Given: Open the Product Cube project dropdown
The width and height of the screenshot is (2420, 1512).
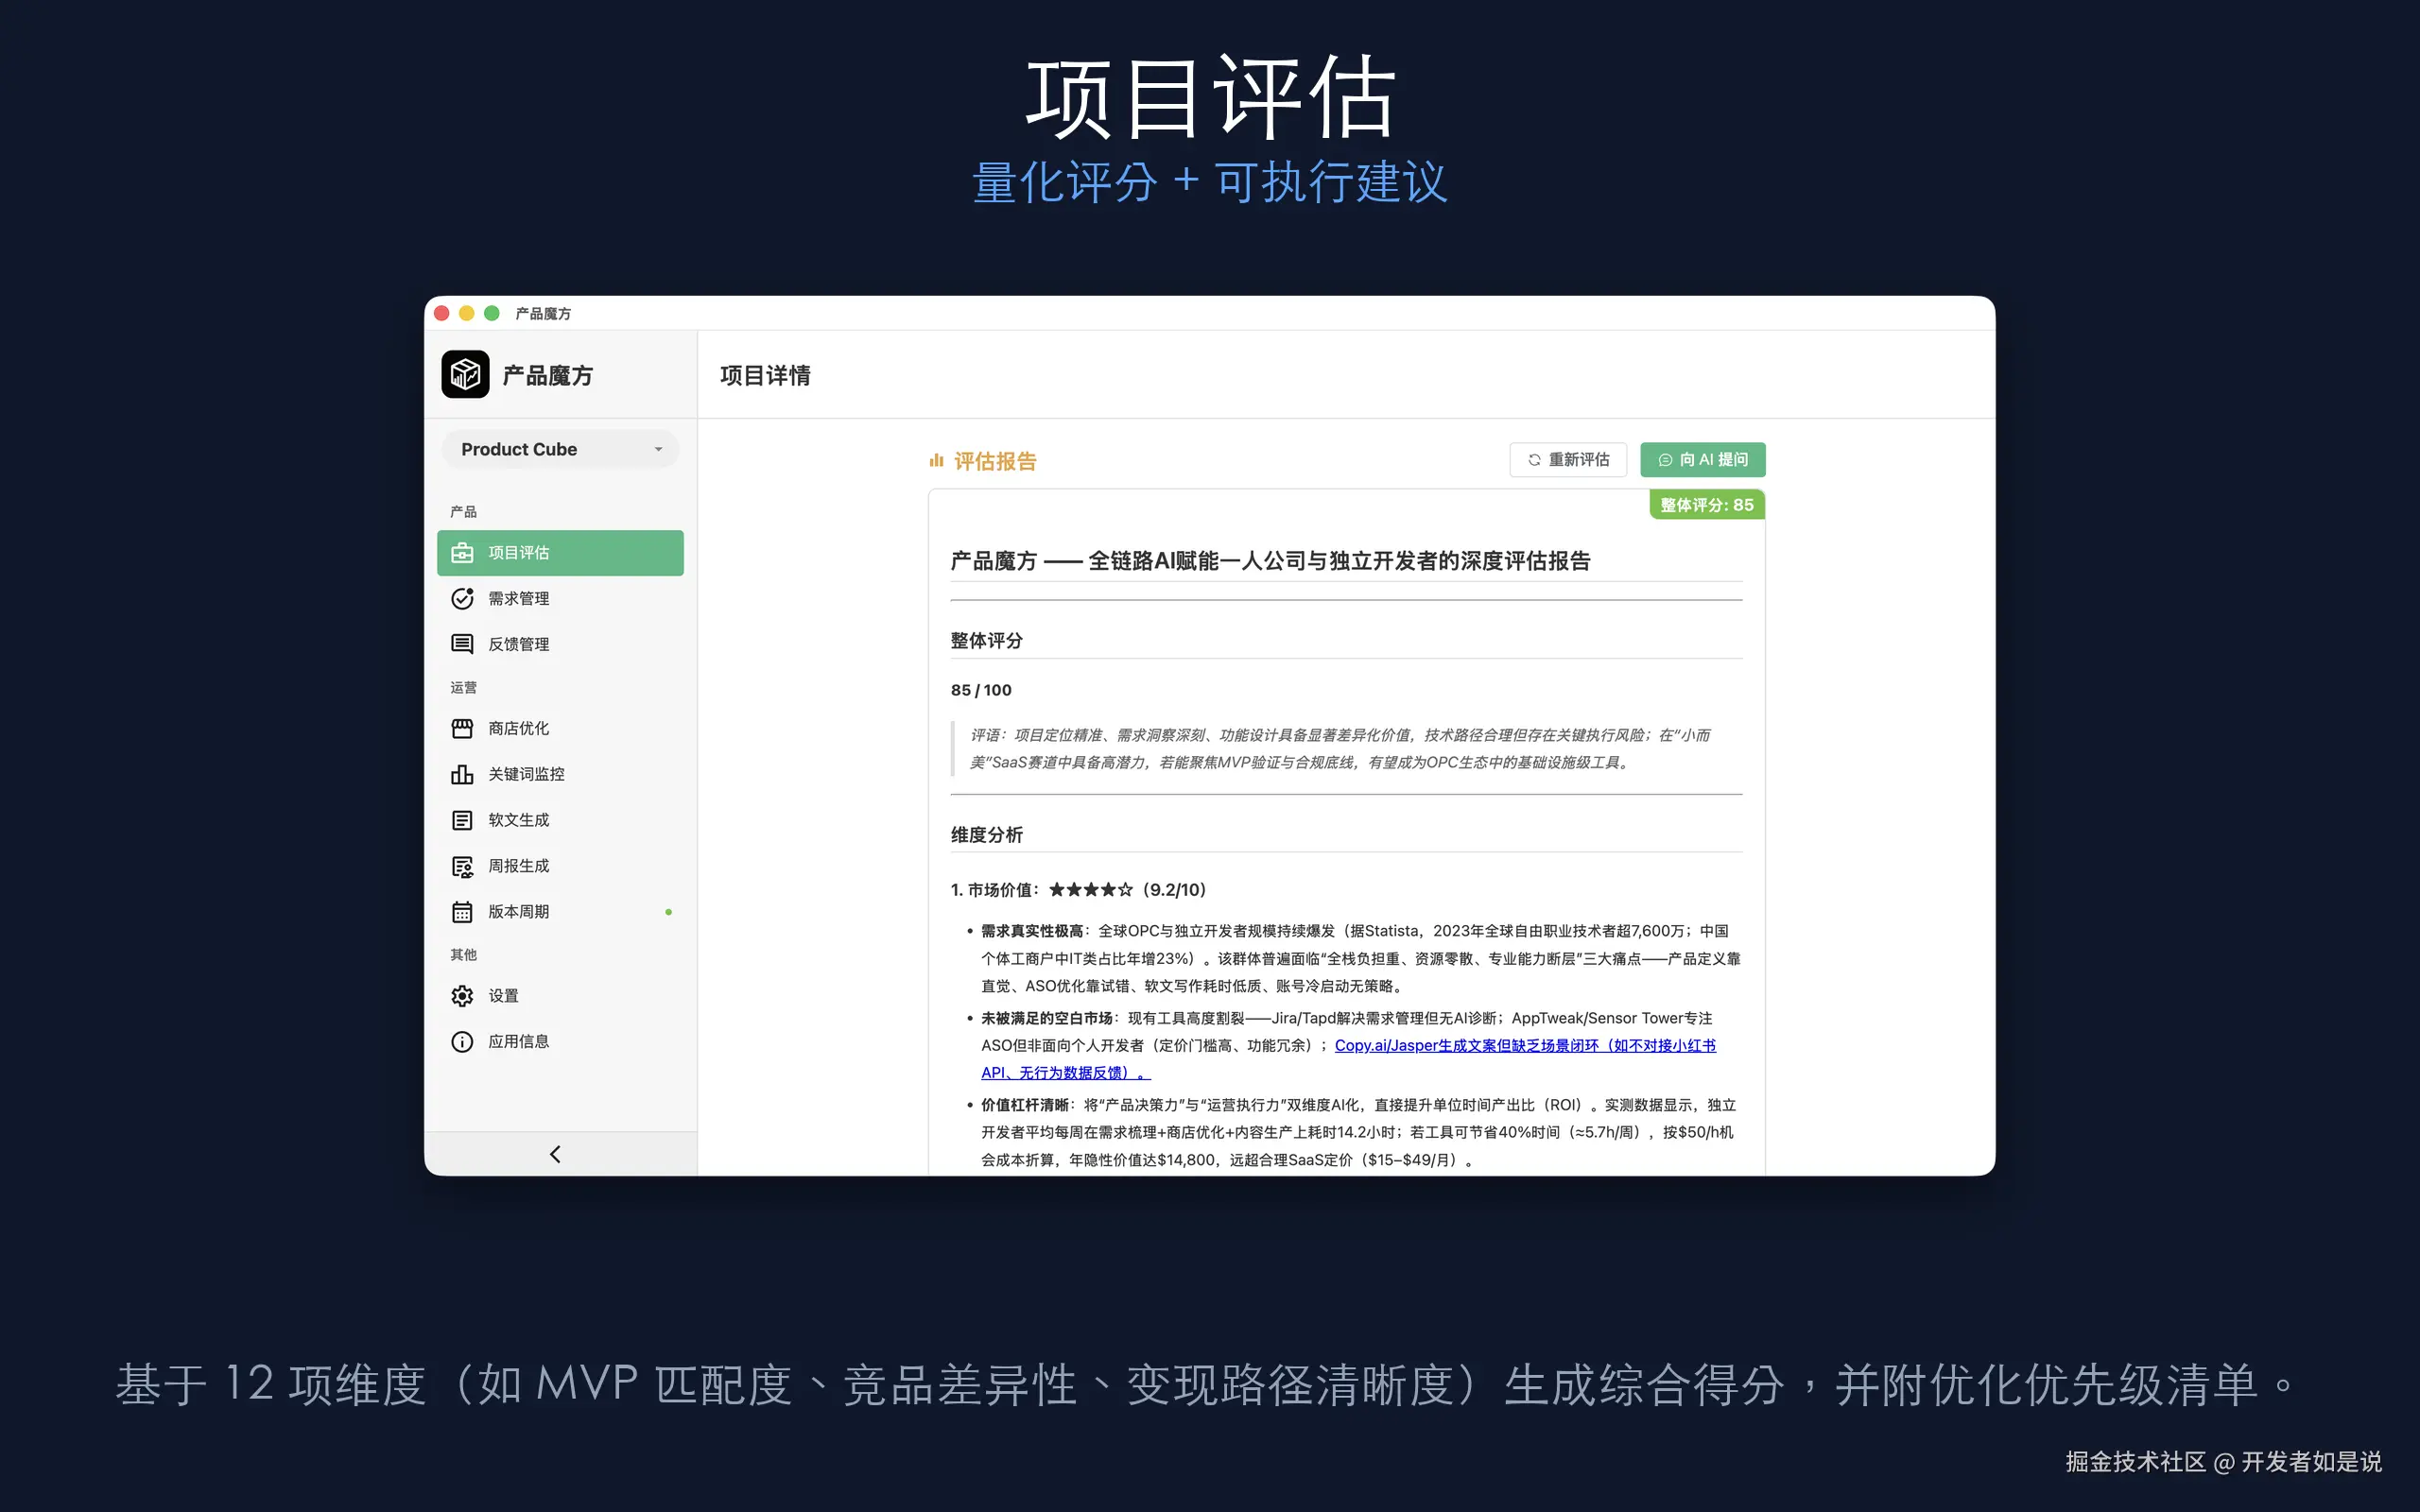Looking at the screenshot, I should (x=560, y=450).
